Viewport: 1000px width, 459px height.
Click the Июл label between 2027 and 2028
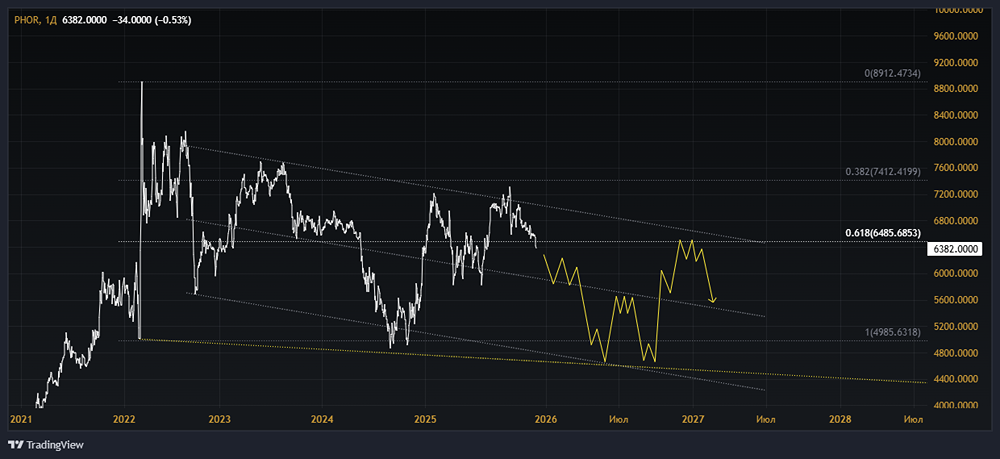coord(767,419)
